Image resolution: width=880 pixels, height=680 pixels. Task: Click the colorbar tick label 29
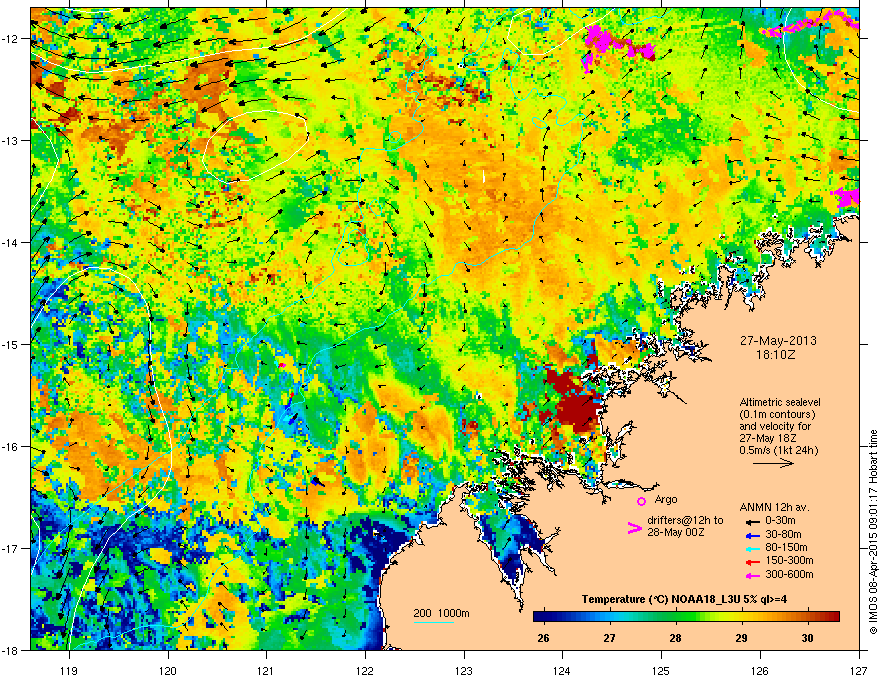tap(741, 638)
